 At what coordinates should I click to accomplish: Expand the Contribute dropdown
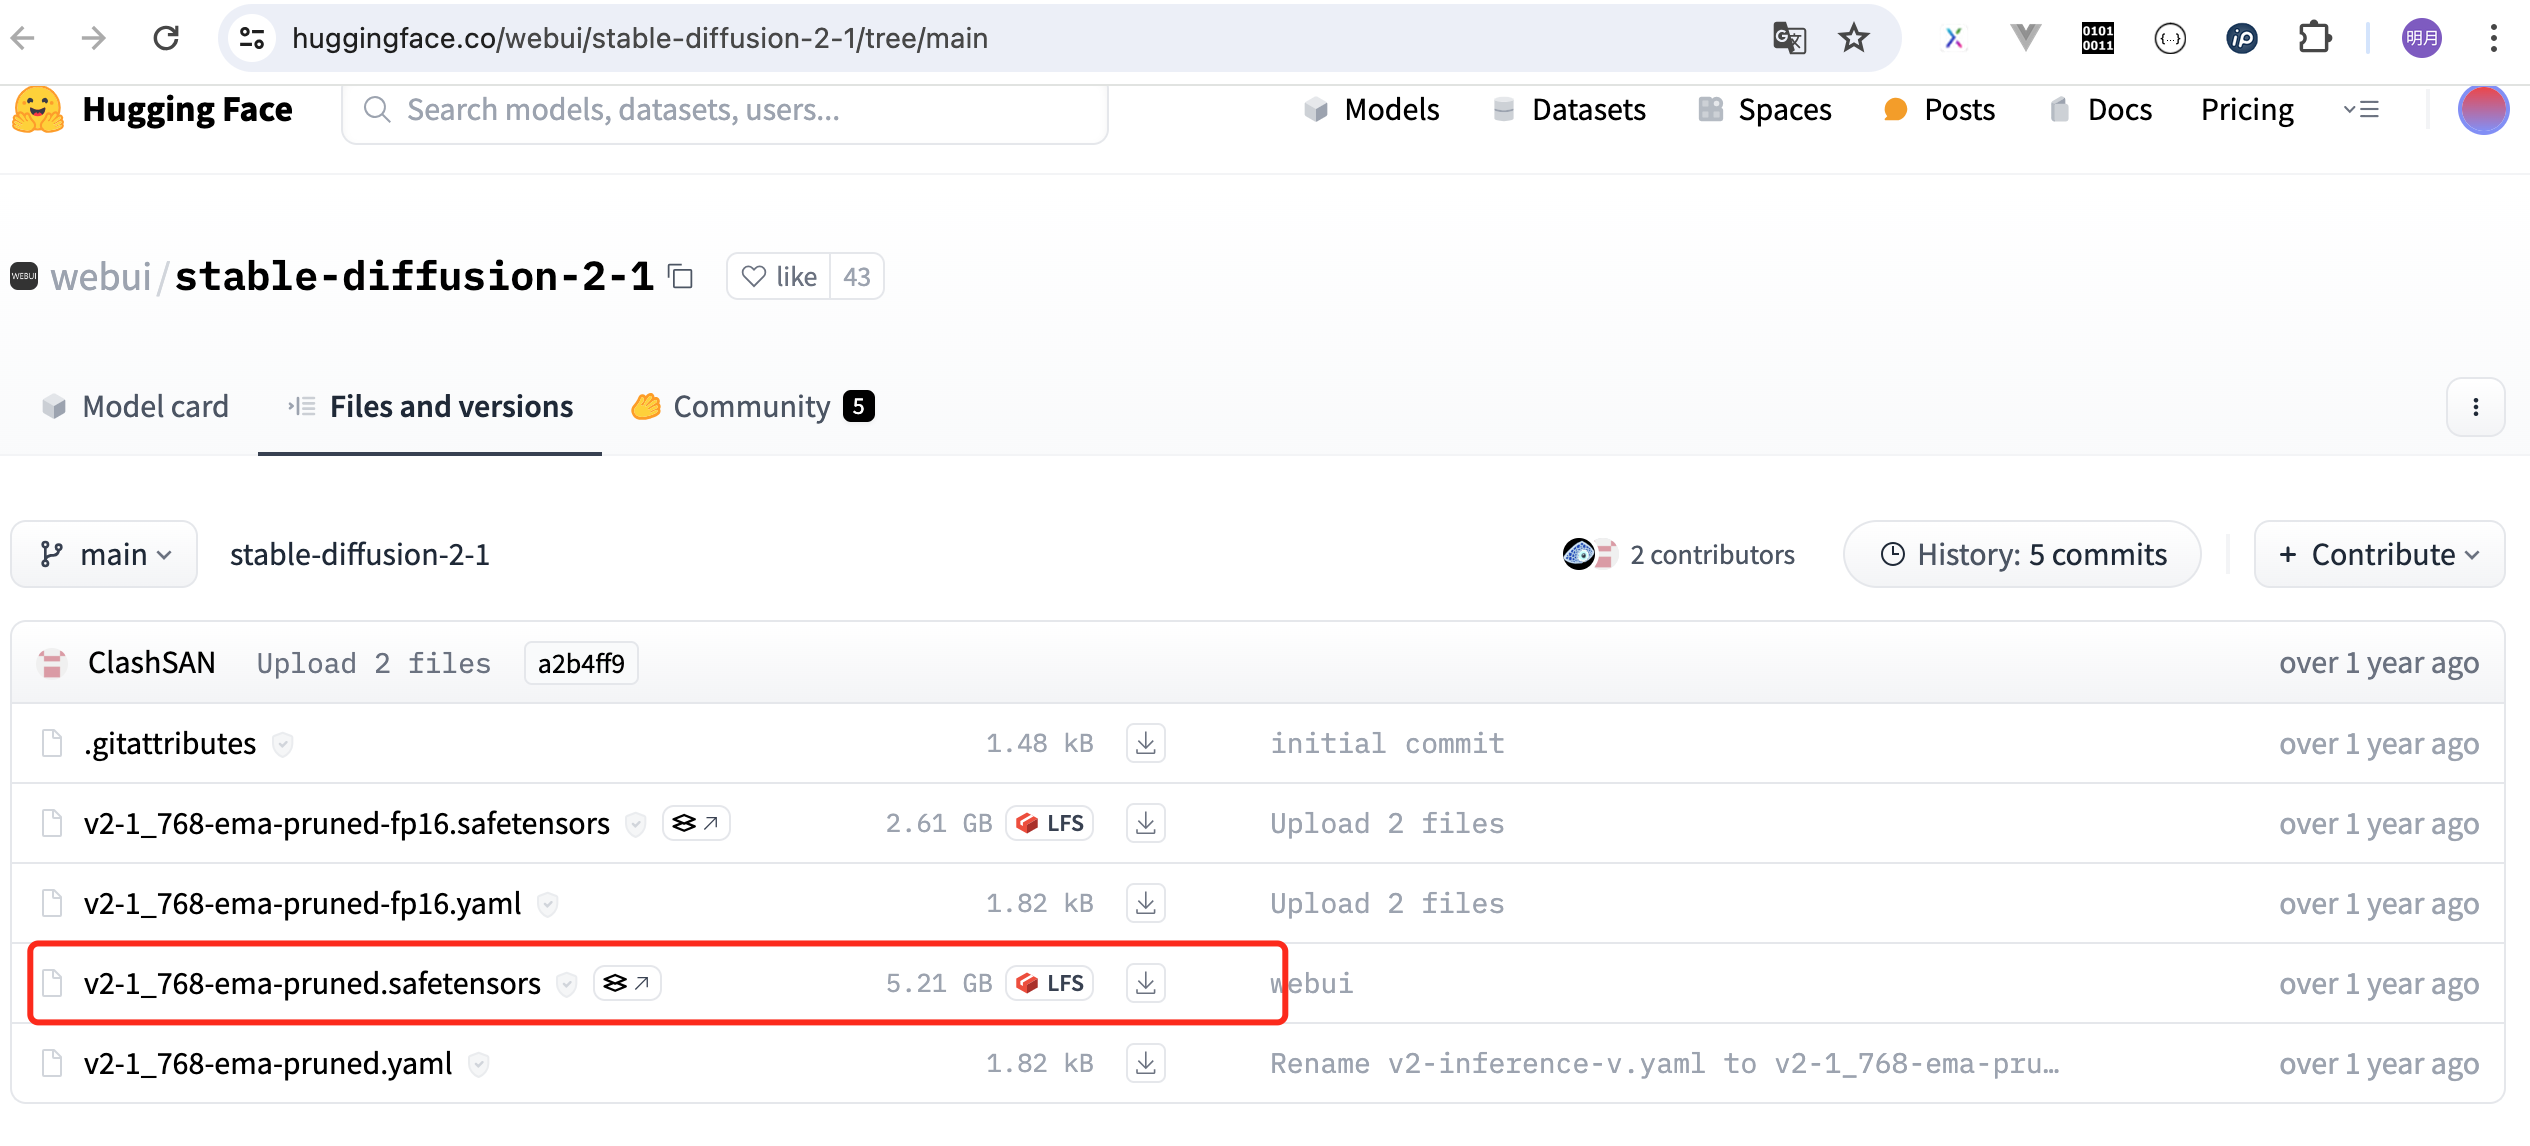[2379, 554]
